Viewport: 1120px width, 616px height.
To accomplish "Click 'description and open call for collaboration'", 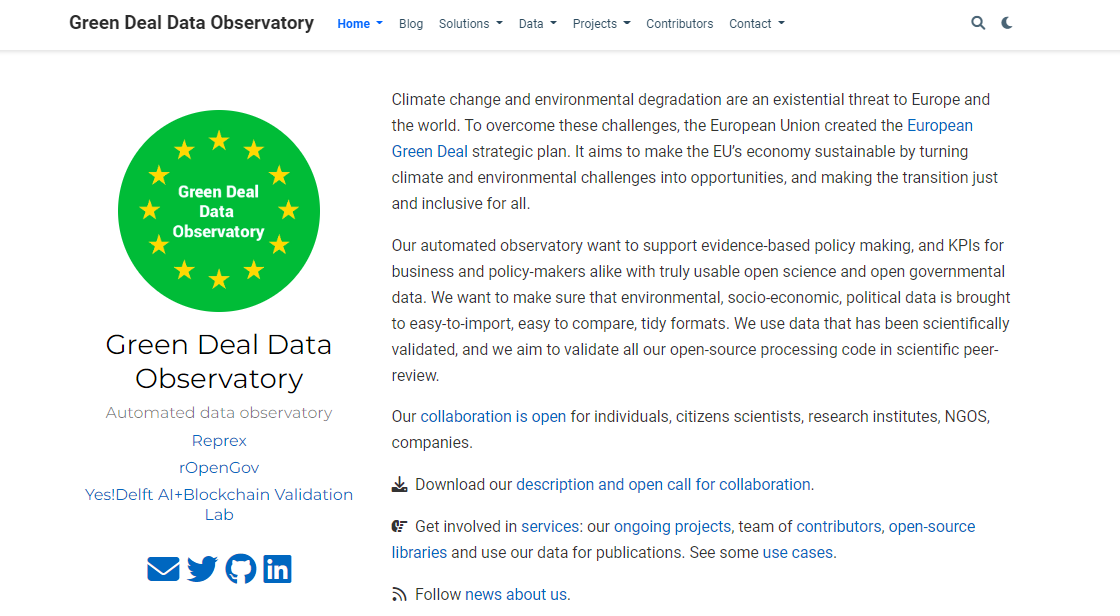I will (663, 485).
